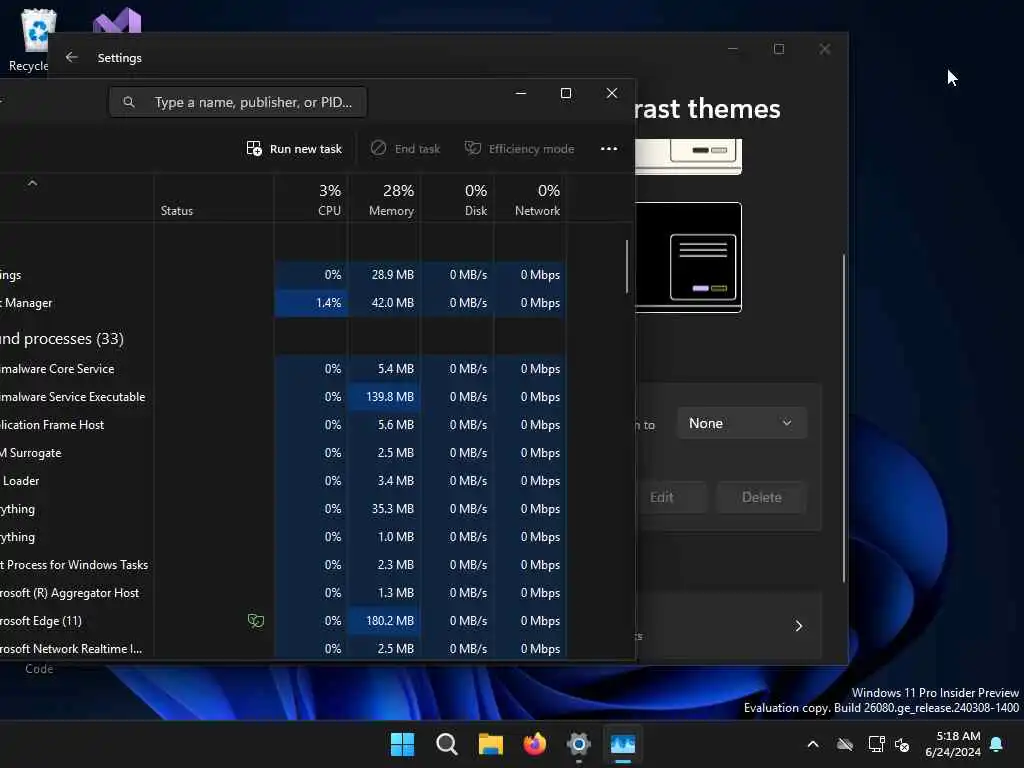This screenshot has height=768, width=1024.
Task: Sort processes by Disk column
Action: (x=457, y=199)
